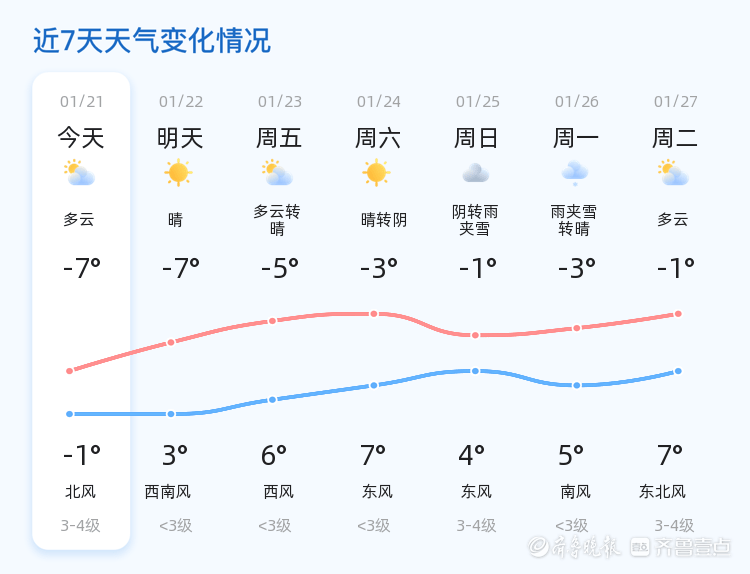Select the 周五 day label

(279, 138)
